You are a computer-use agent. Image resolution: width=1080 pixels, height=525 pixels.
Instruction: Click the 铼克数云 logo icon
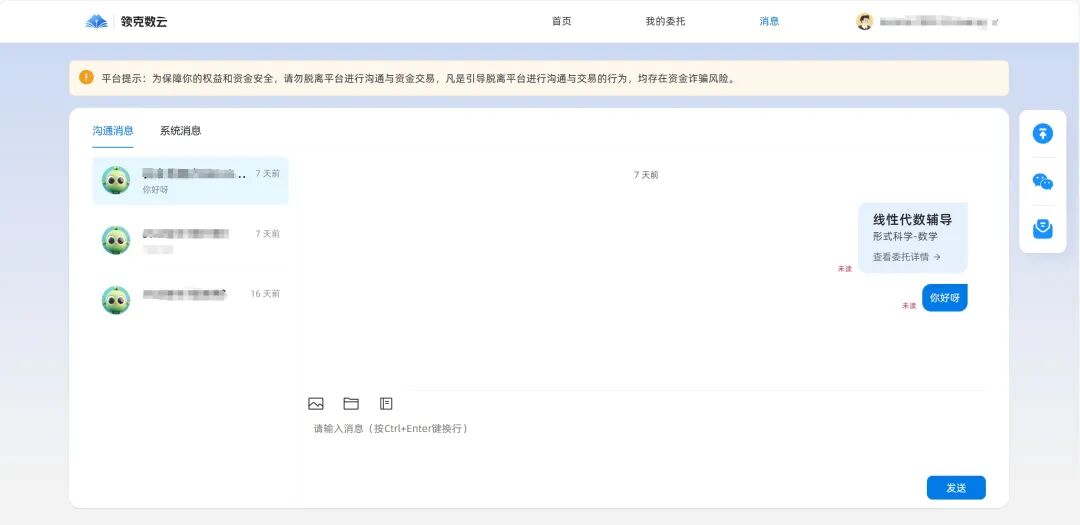(x=96, y=21)
